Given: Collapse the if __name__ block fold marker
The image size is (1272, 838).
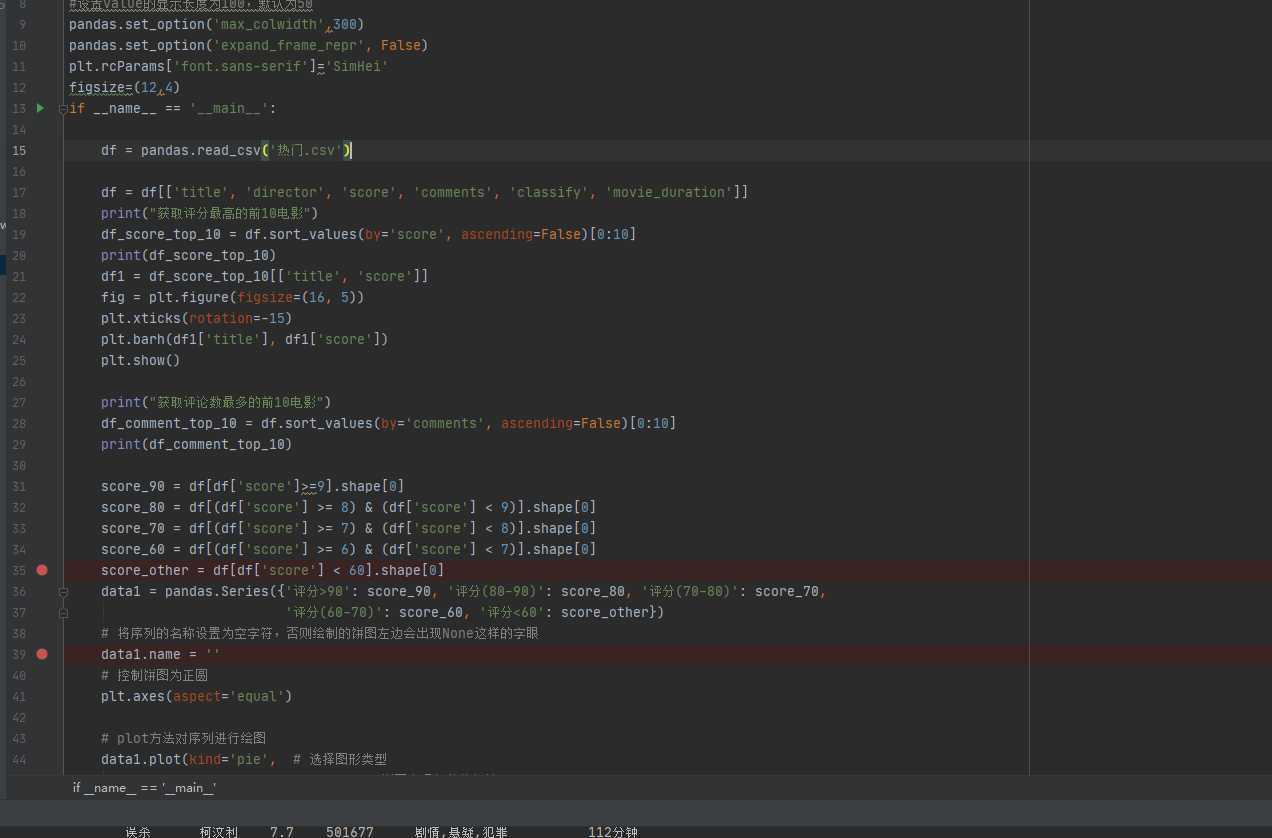Looking at the screenshot, I should click(63, 108).
